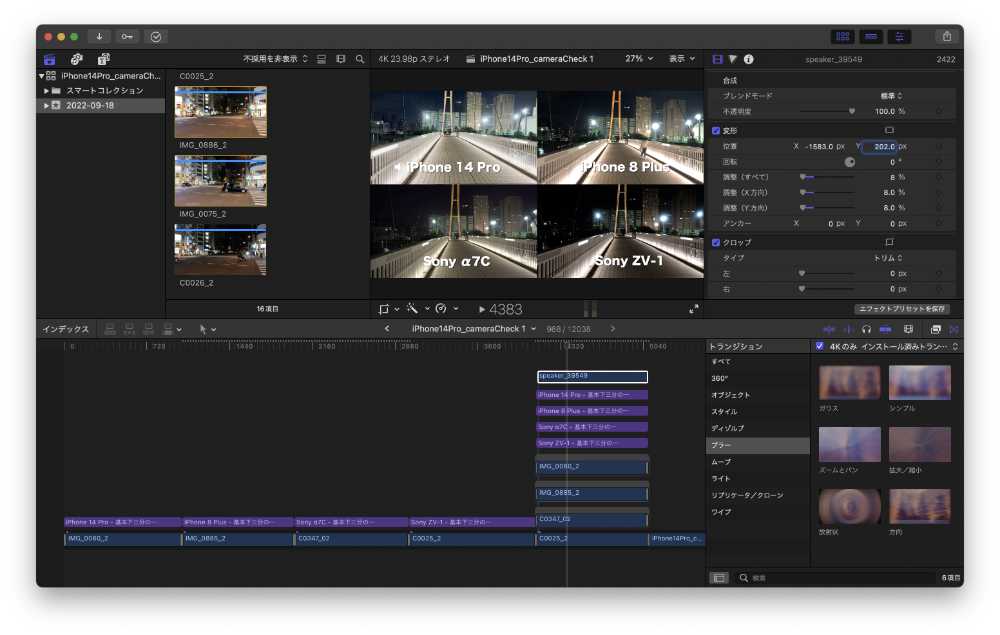Toggle timeline panel layout icon in toolbar

(871, 37)
